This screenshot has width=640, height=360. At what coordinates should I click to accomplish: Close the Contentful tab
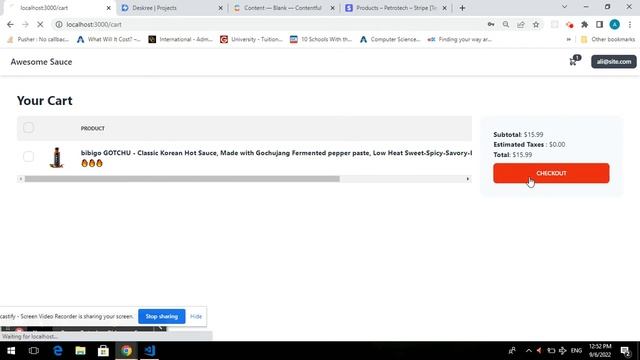click(x=332, y=8)
